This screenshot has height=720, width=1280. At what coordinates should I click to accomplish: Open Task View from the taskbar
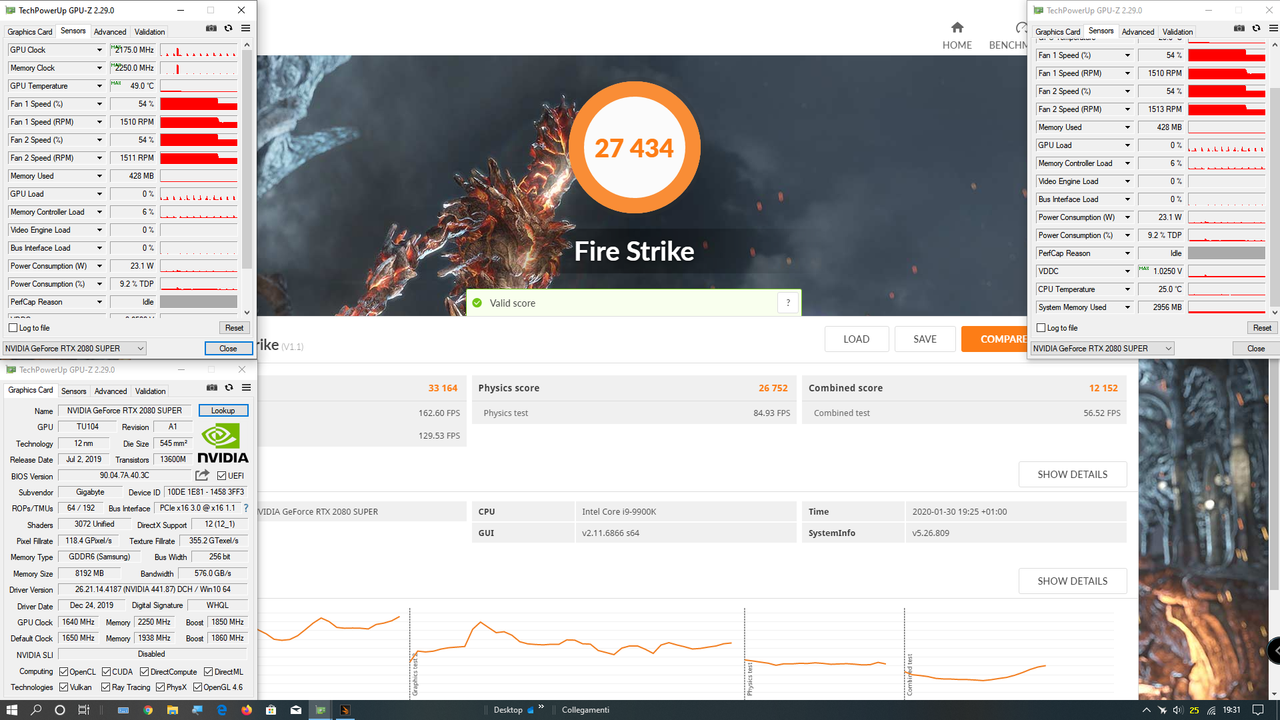[84, 710]
